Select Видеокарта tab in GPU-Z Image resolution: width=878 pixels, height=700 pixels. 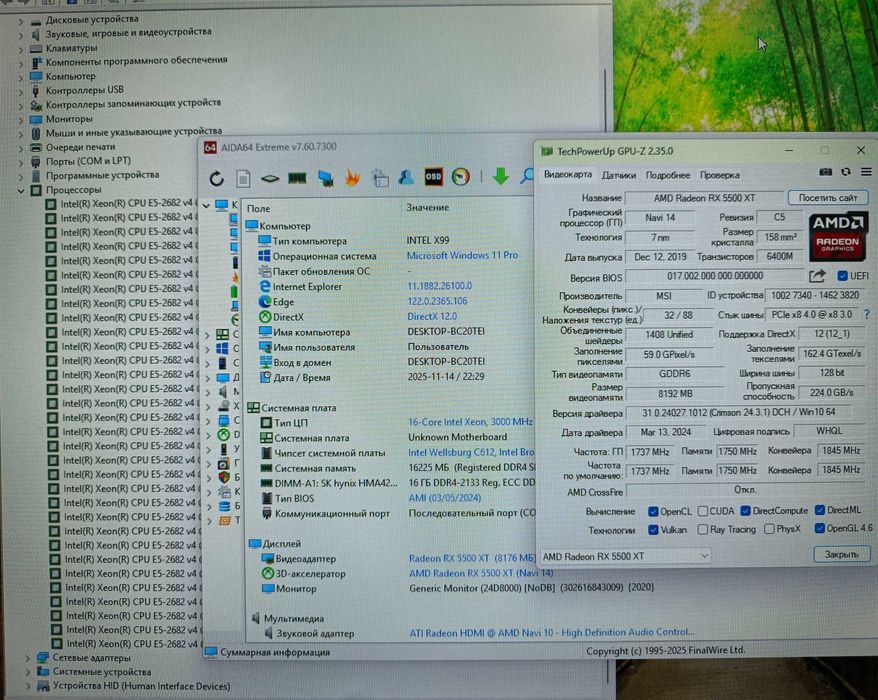coord(568,175)
